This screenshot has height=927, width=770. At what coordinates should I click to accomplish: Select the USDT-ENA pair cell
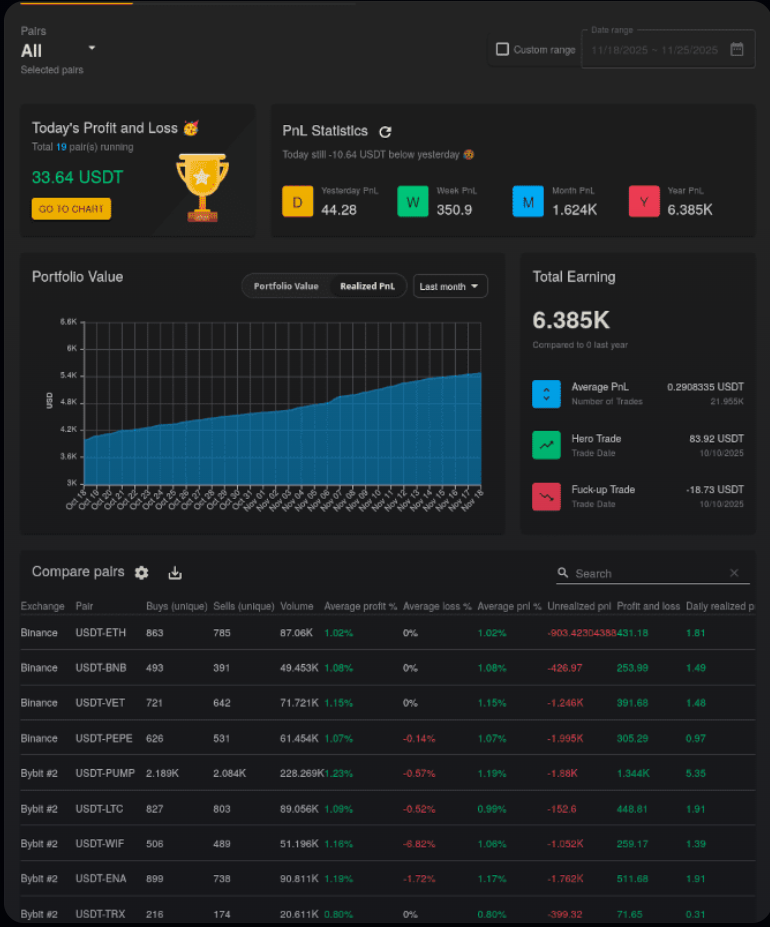click(101, 878)
